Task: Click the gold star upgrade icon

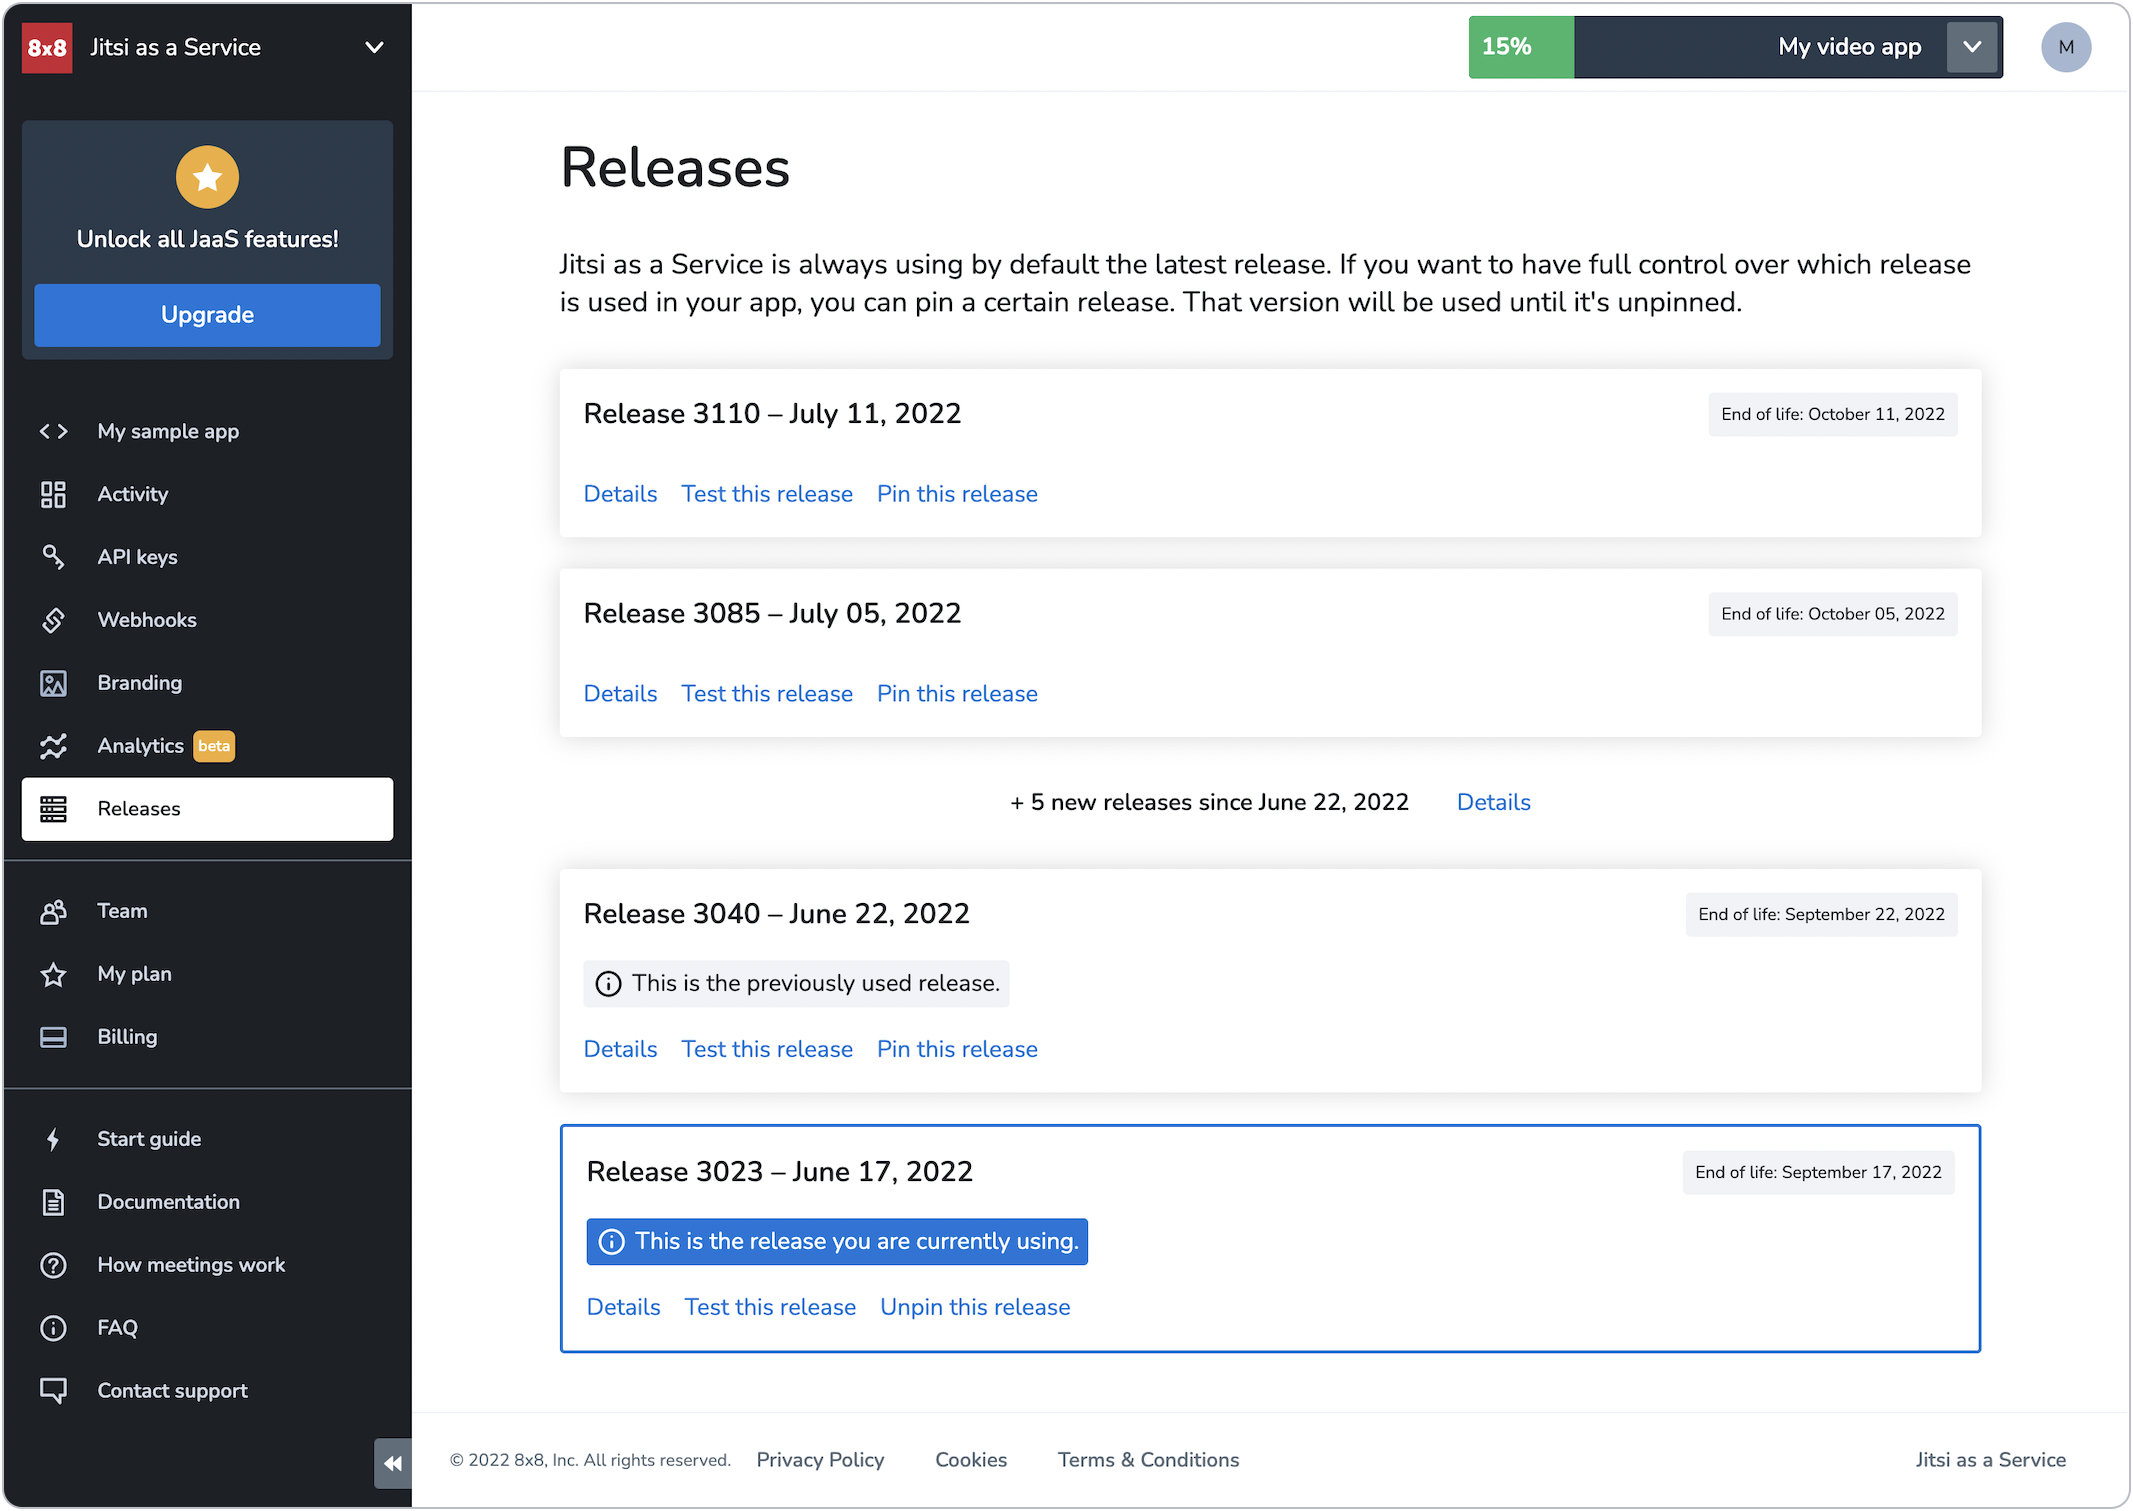Action: 207,177
